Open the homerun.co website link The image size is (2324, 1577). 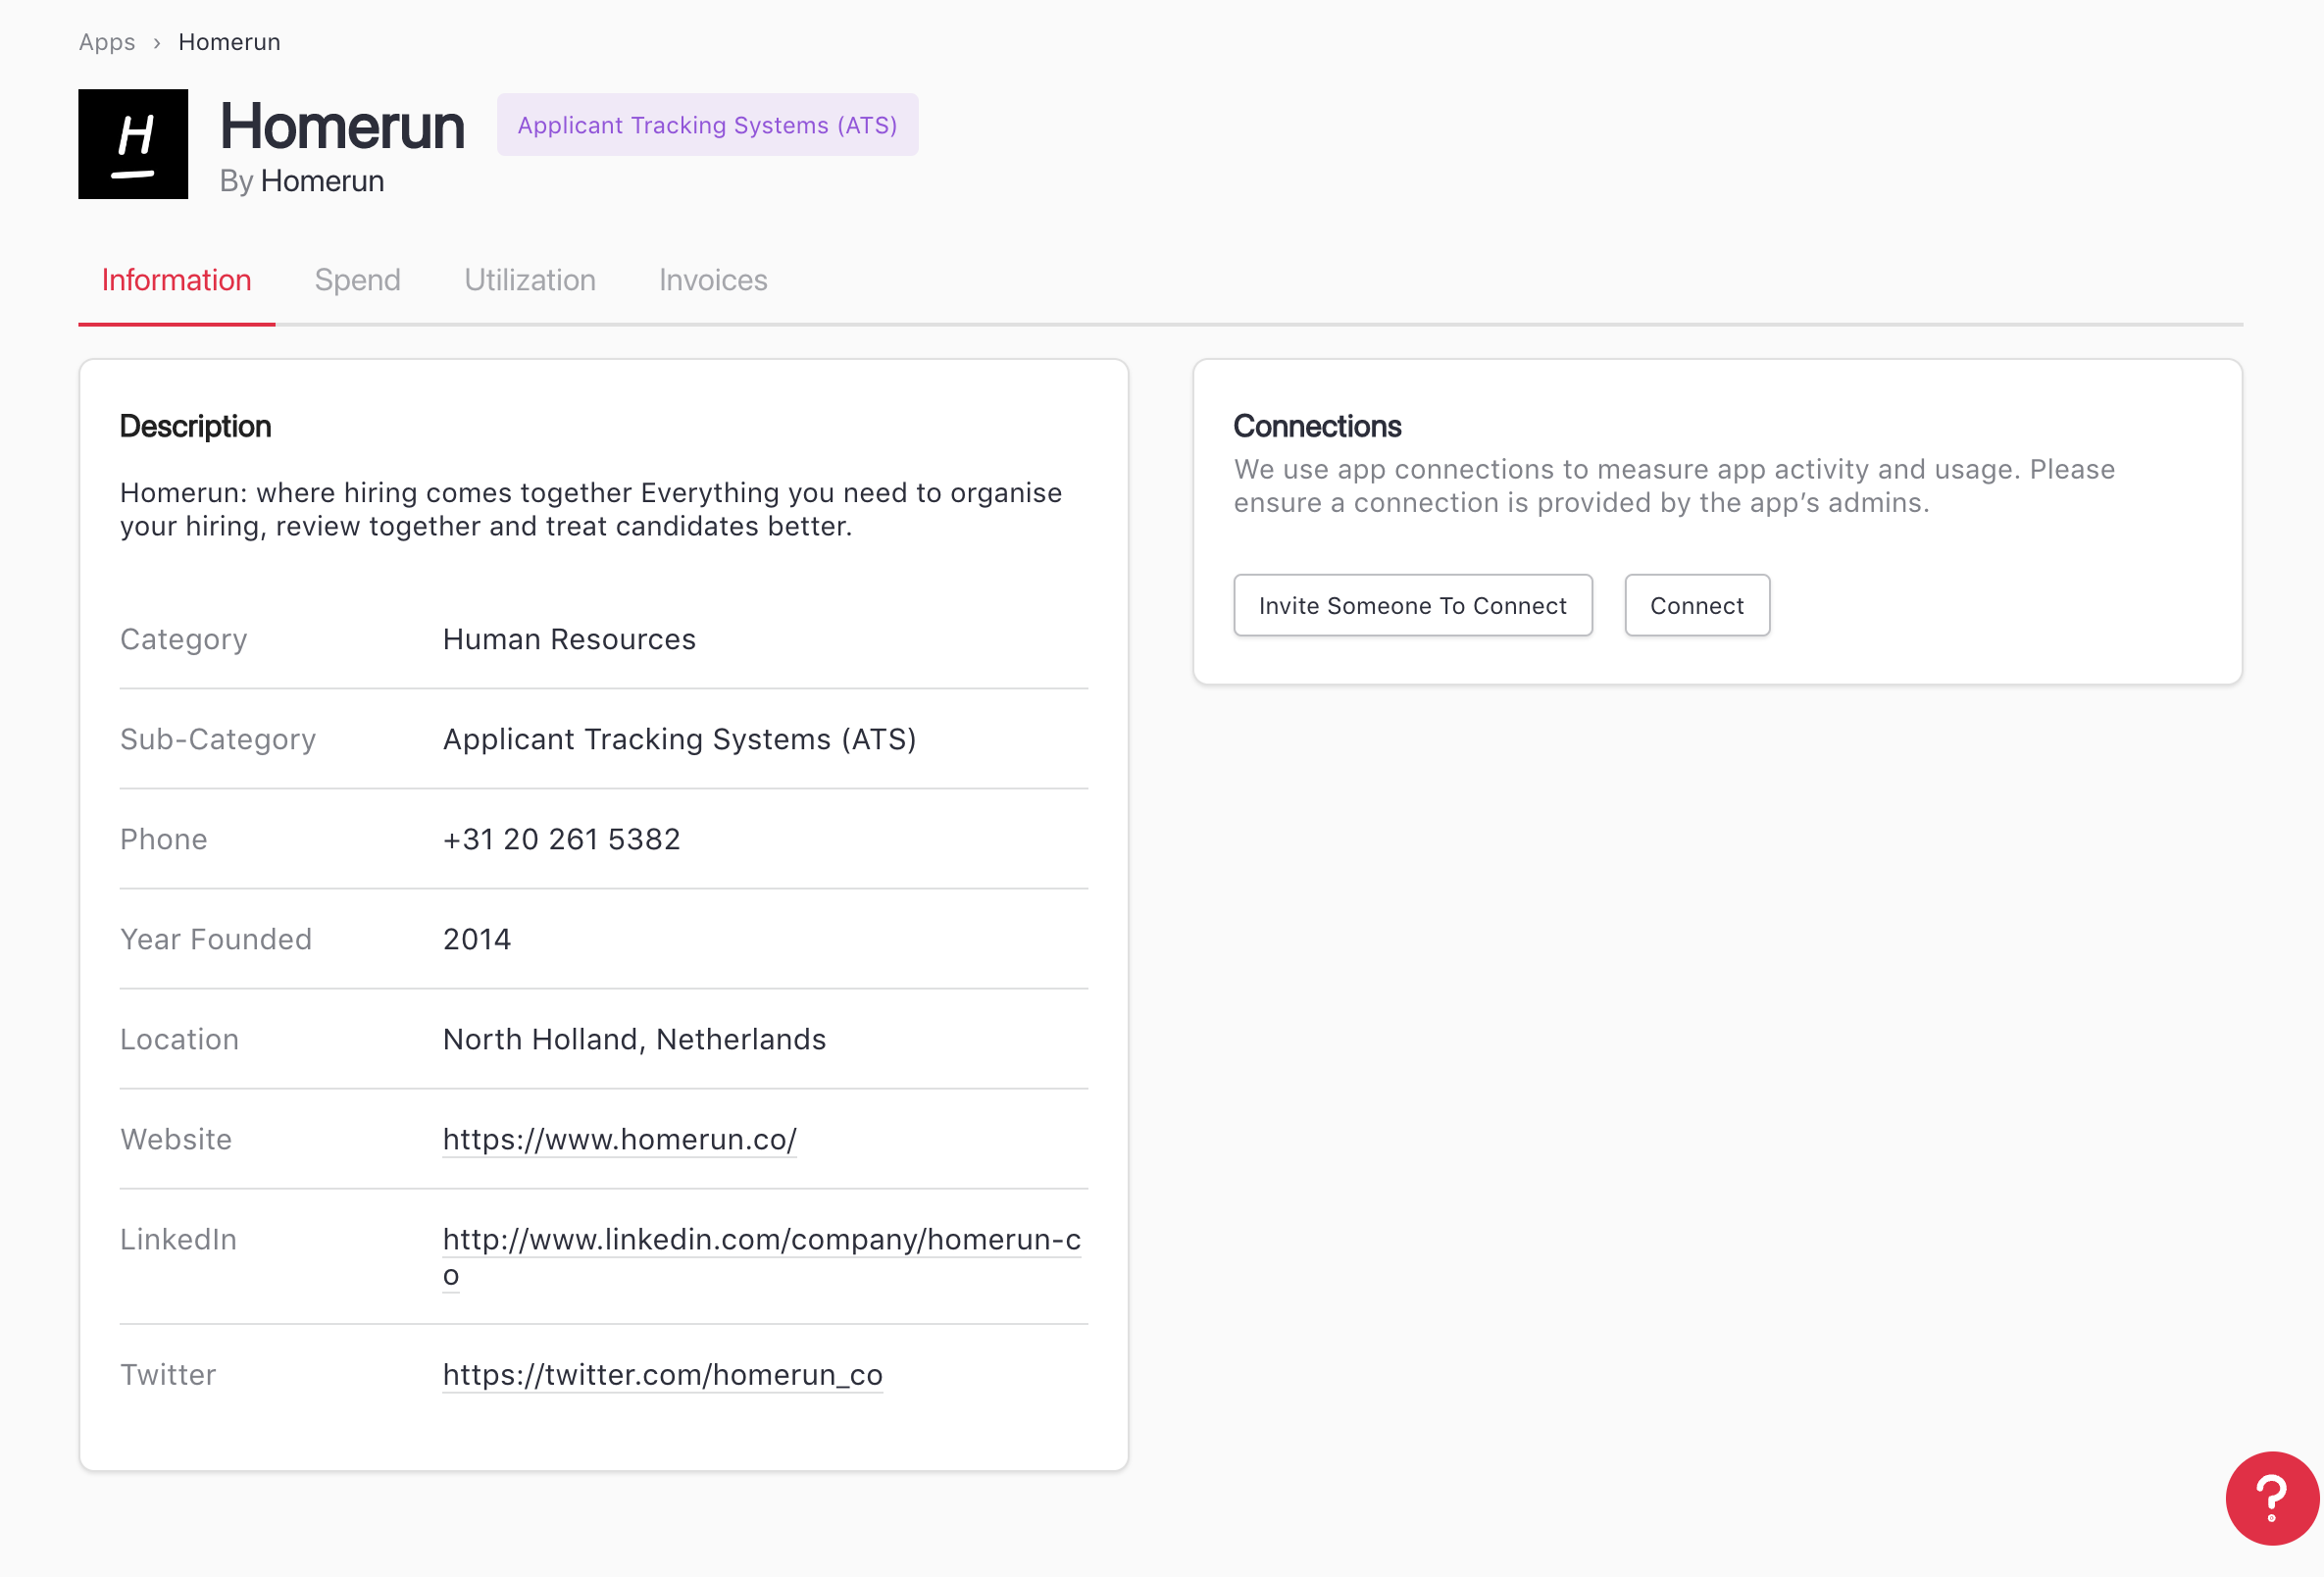[x=619, y=1139]
